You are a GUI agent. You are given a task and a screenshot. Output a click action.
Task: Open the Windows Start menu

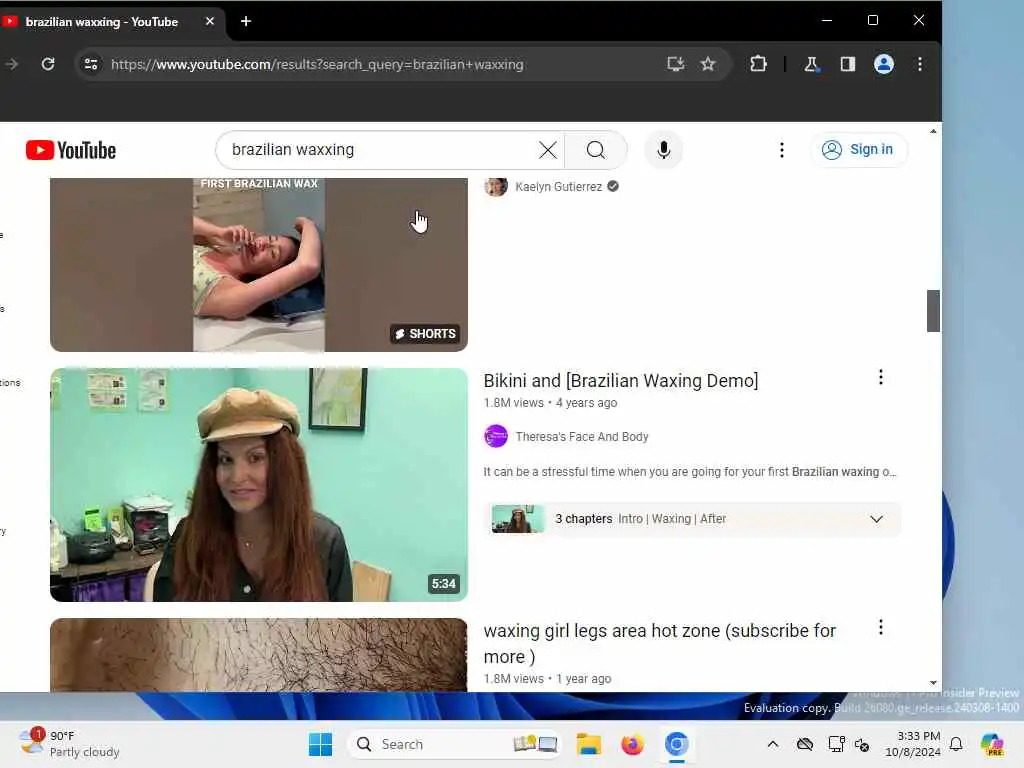(320, 744)
